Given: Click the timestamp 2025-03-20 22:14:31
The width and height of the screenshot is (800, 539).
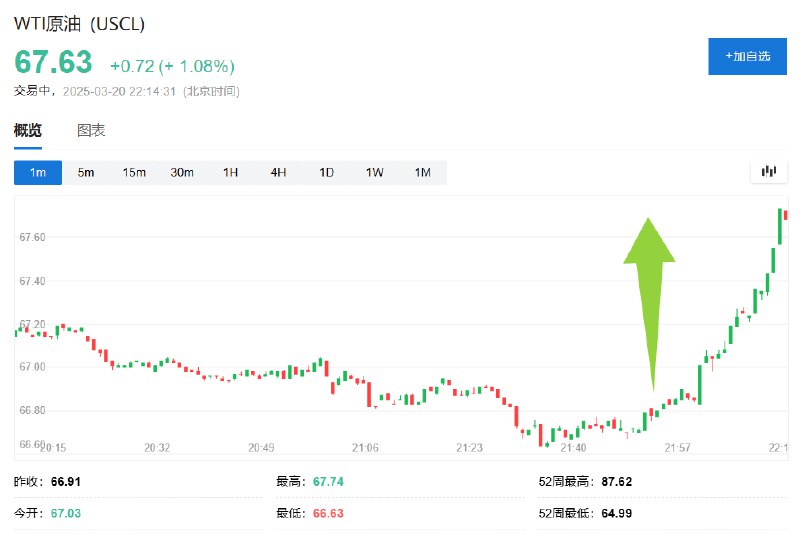Looking at the screenshot, I should point(119,91).
